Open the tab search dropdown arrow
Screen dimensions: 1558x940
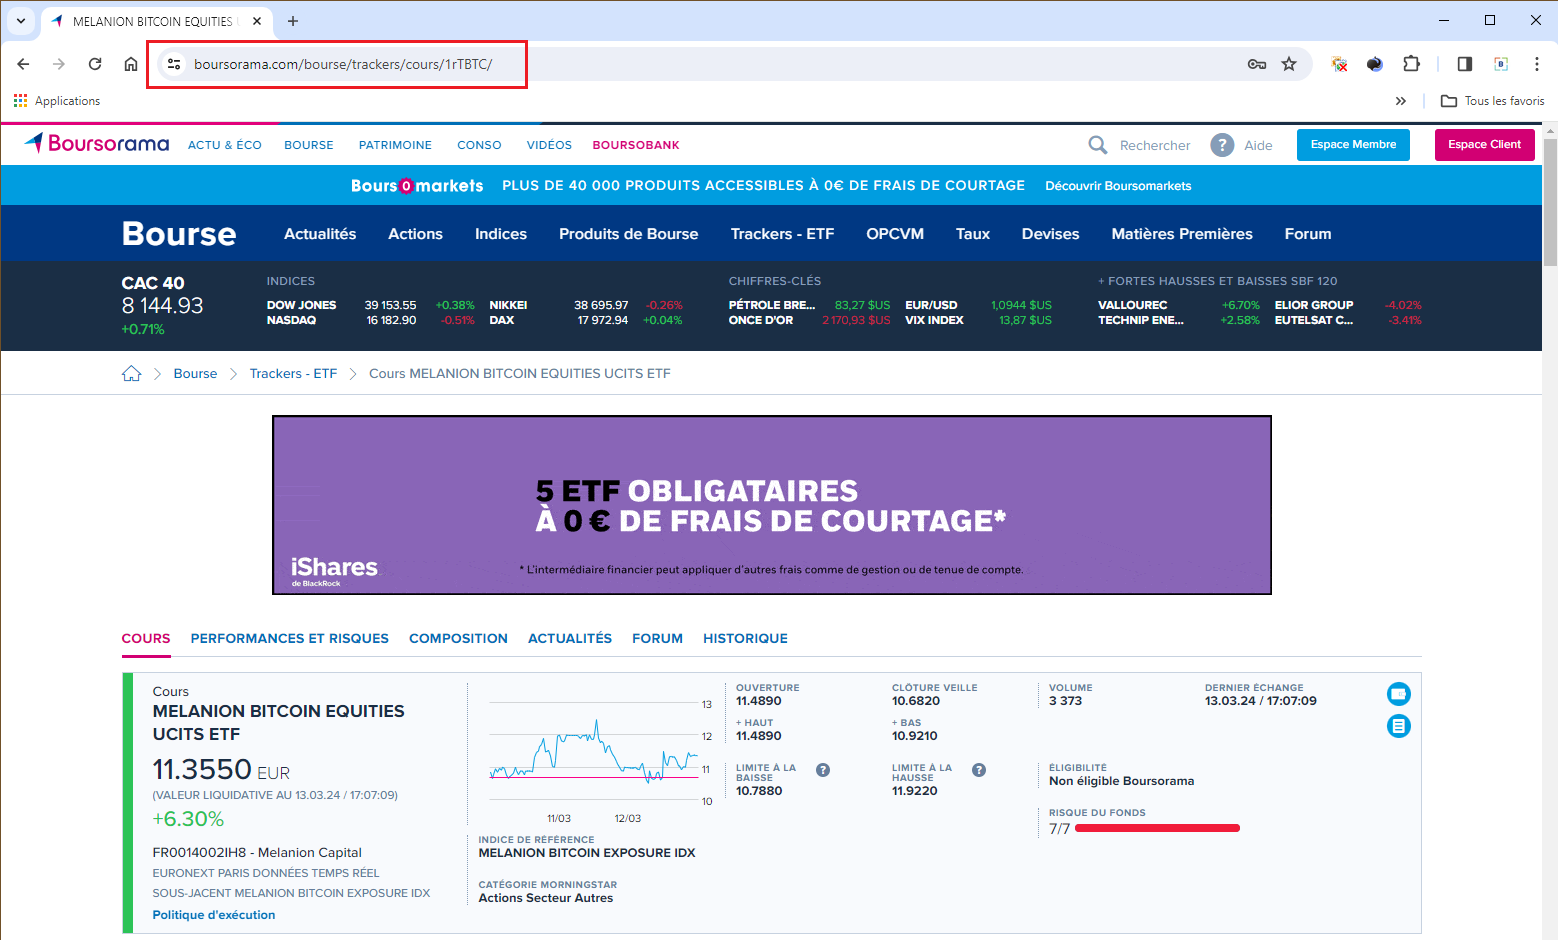(x=21, y=21)
